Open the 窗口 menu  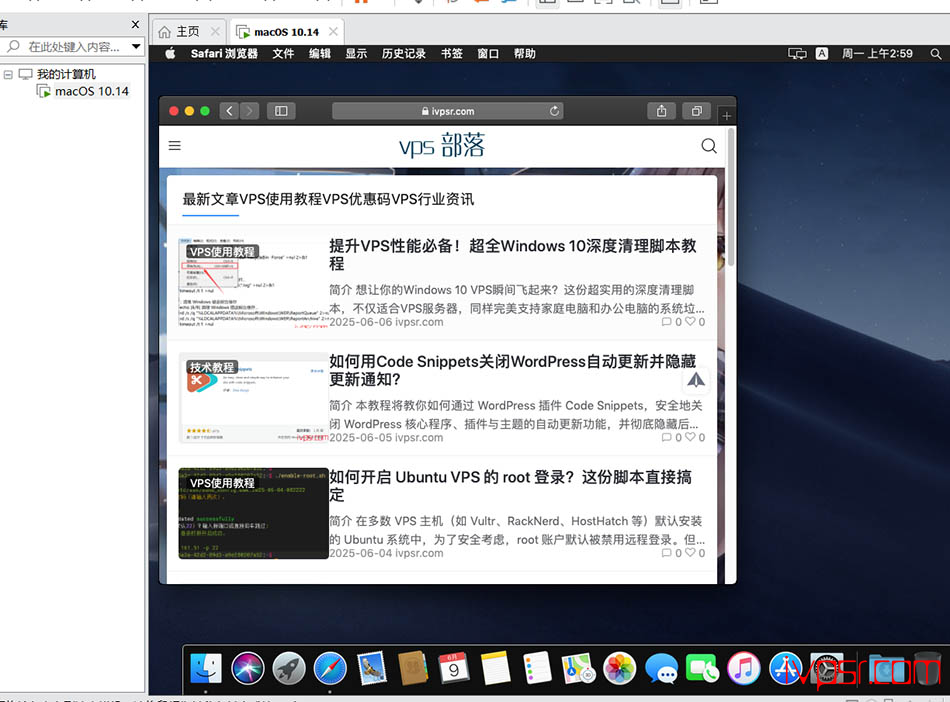pyautogui.click(x=488, y=54)
